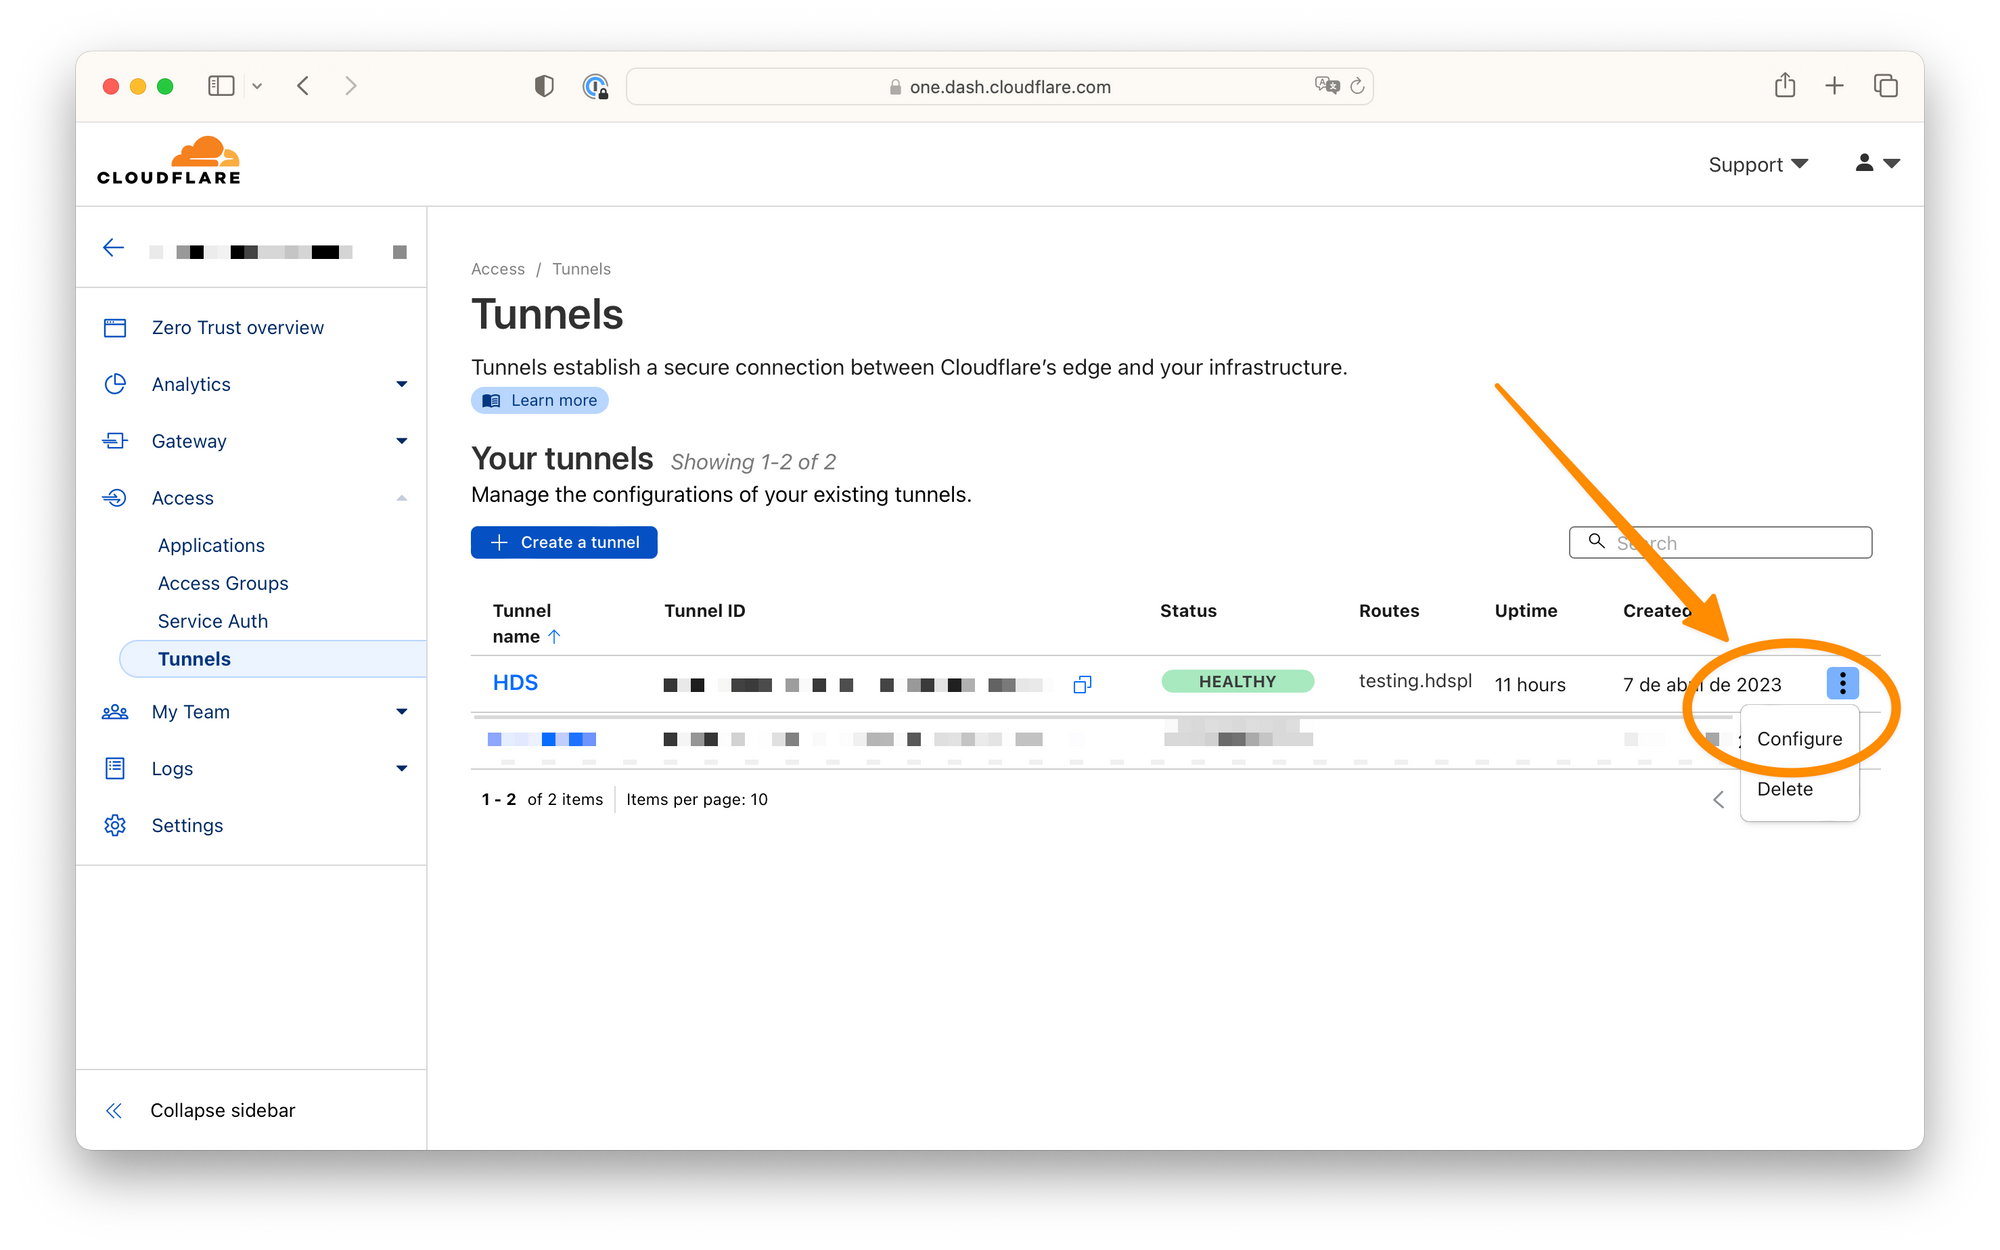Toggle the Safari sidebar button
Viewport: 2000px width, 1250px height.
[221, 86]
